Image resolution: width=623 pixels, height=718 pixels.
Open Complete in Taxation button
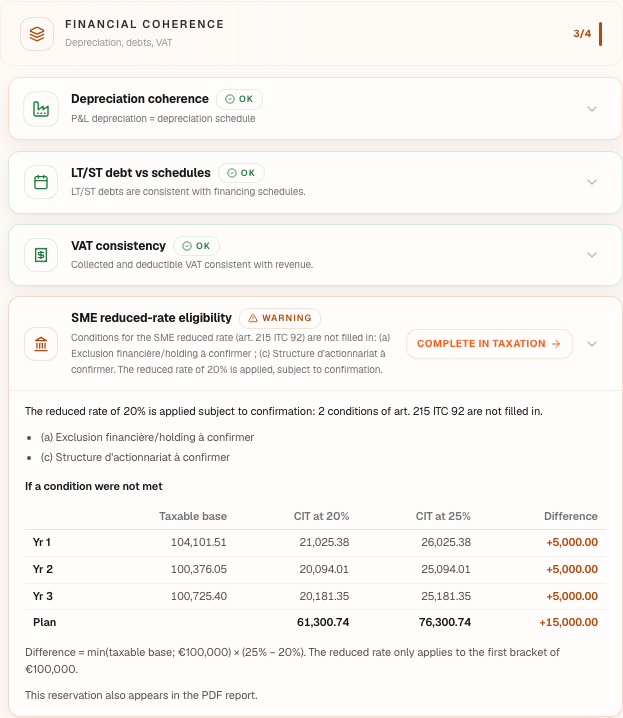pos(489,344)
